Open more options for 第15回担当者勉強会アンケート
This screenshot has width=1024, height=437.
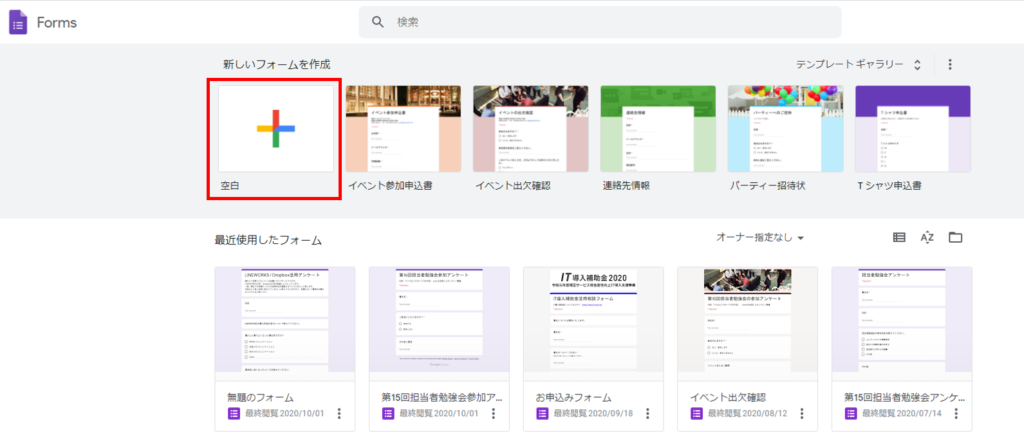[956, 413]
